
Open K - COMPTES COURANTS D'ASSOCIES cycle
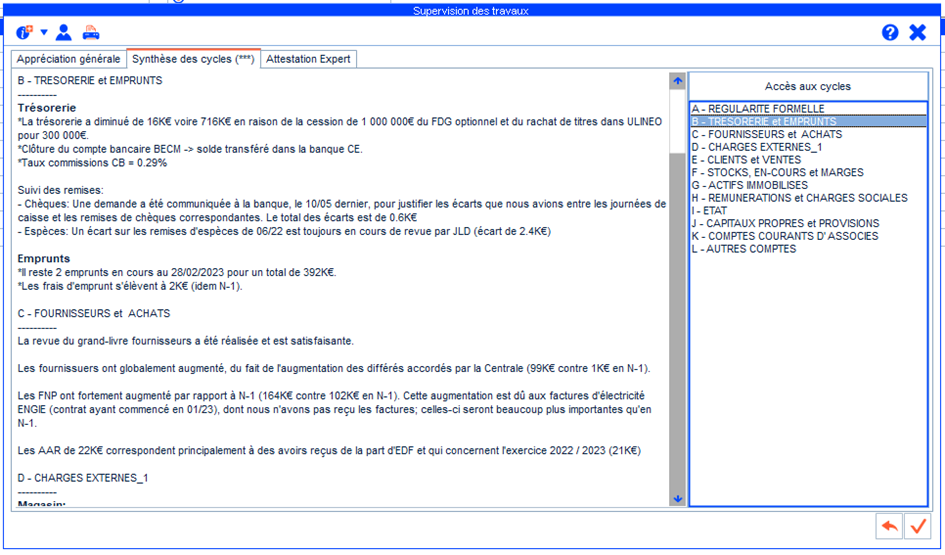pos(785,236)
